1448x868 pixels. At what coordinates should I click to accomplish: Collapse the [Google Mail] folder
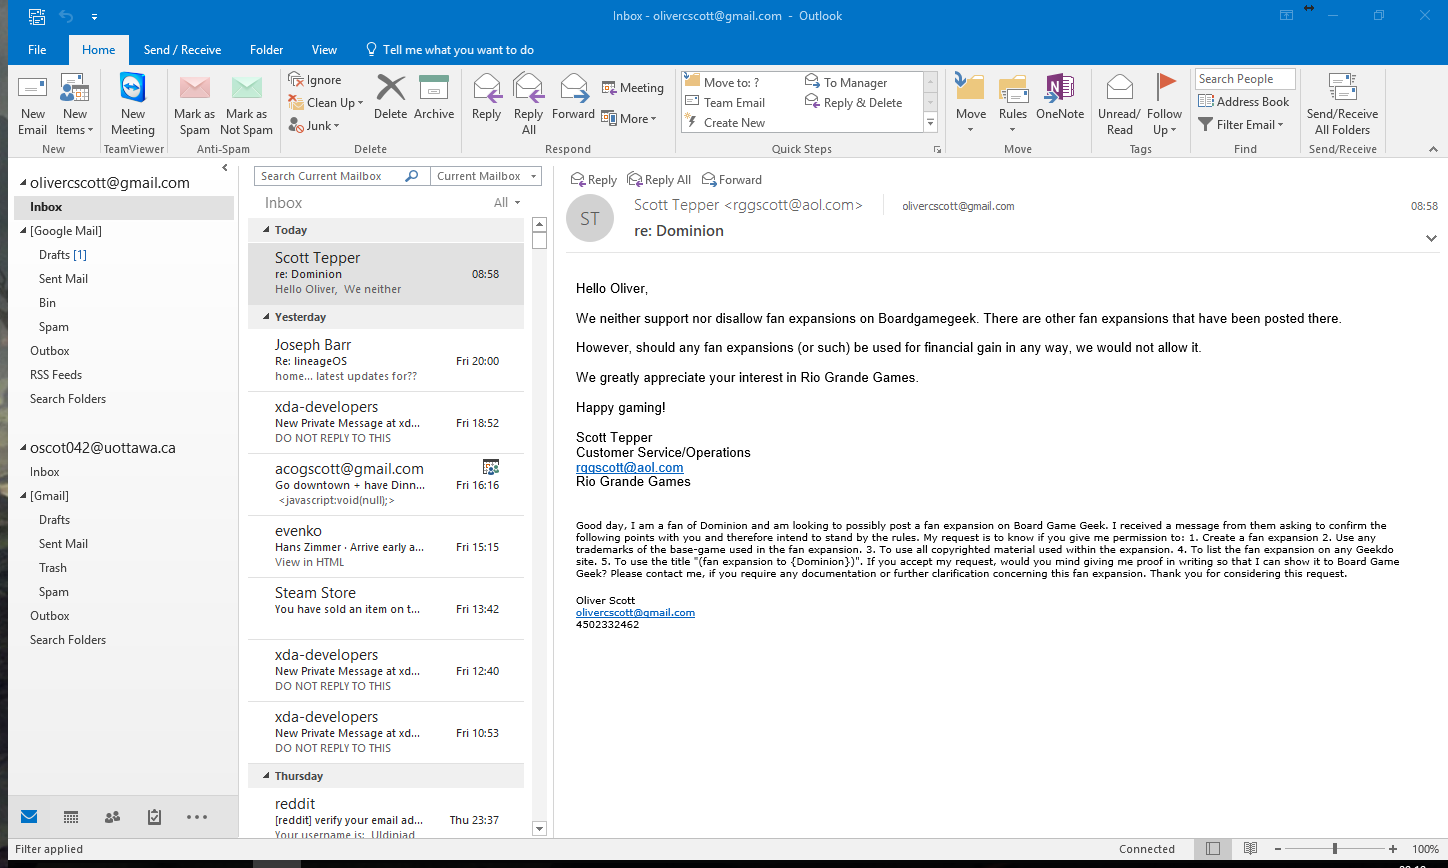tap(24, 232)
